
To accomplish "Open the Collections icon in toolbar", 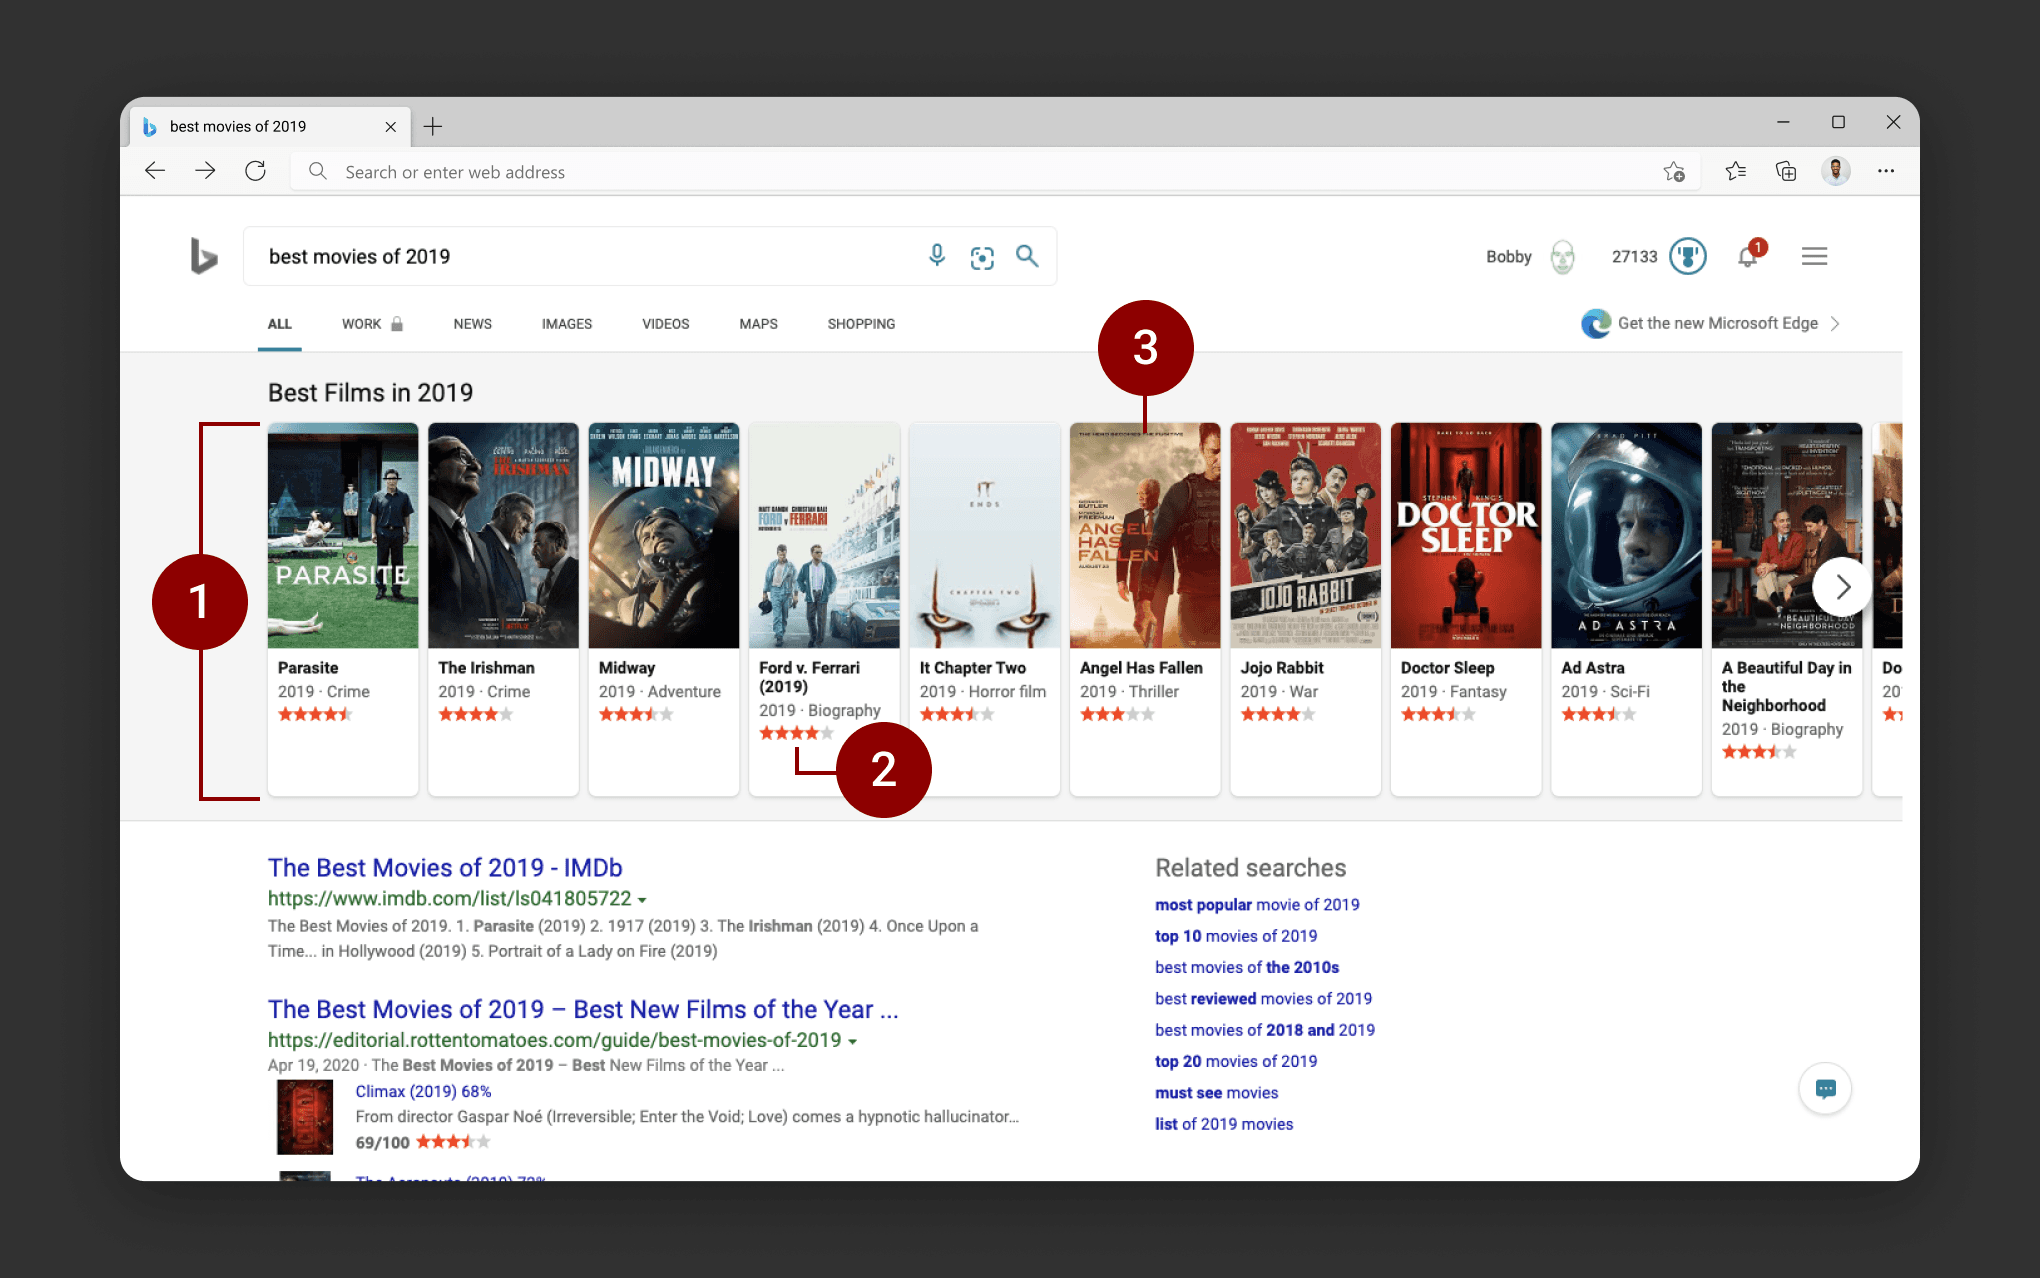I will pyautogui.click(x=1785, y=171).
